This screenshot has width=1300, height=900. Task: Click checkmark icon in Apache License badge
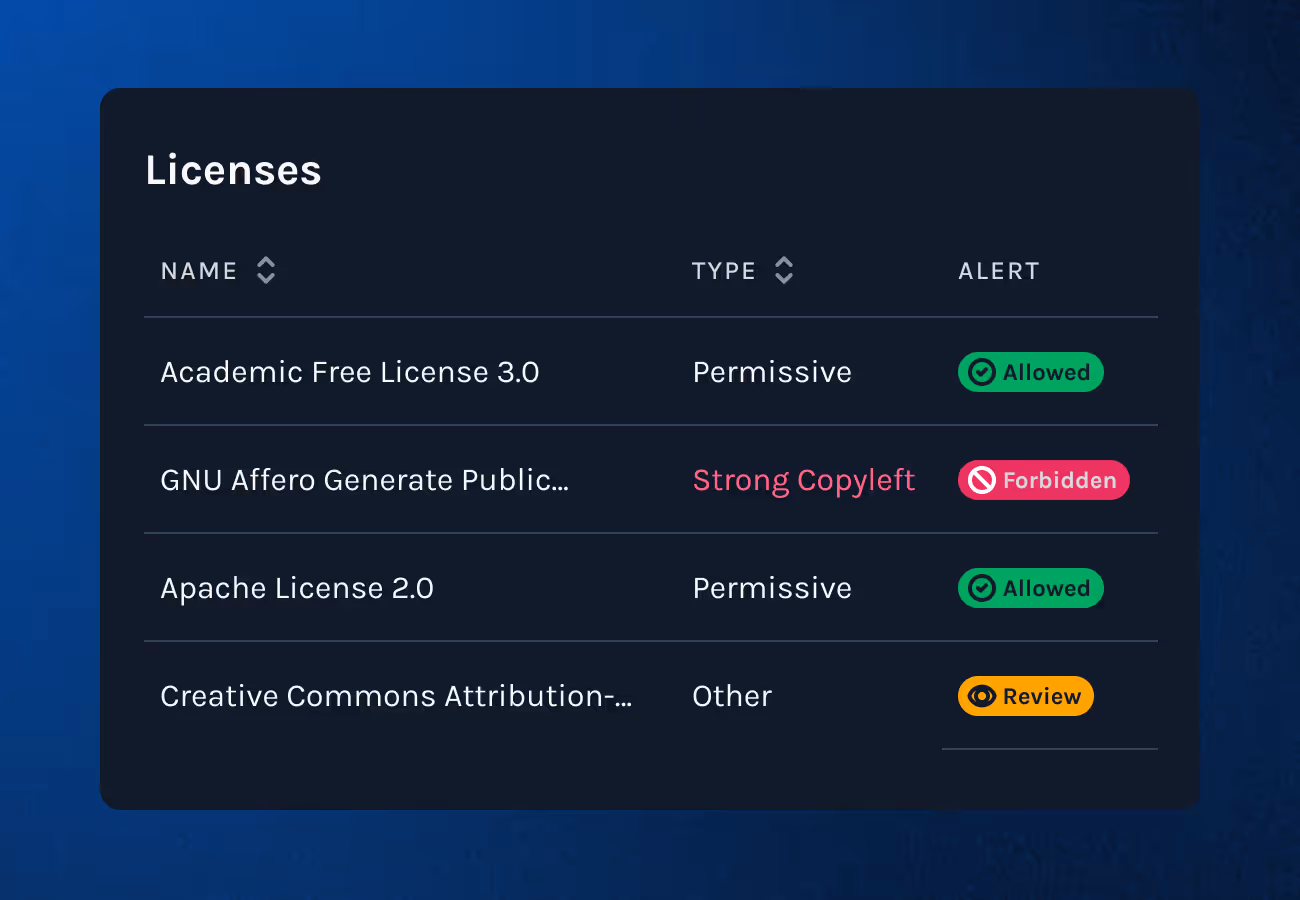[982, 588]
